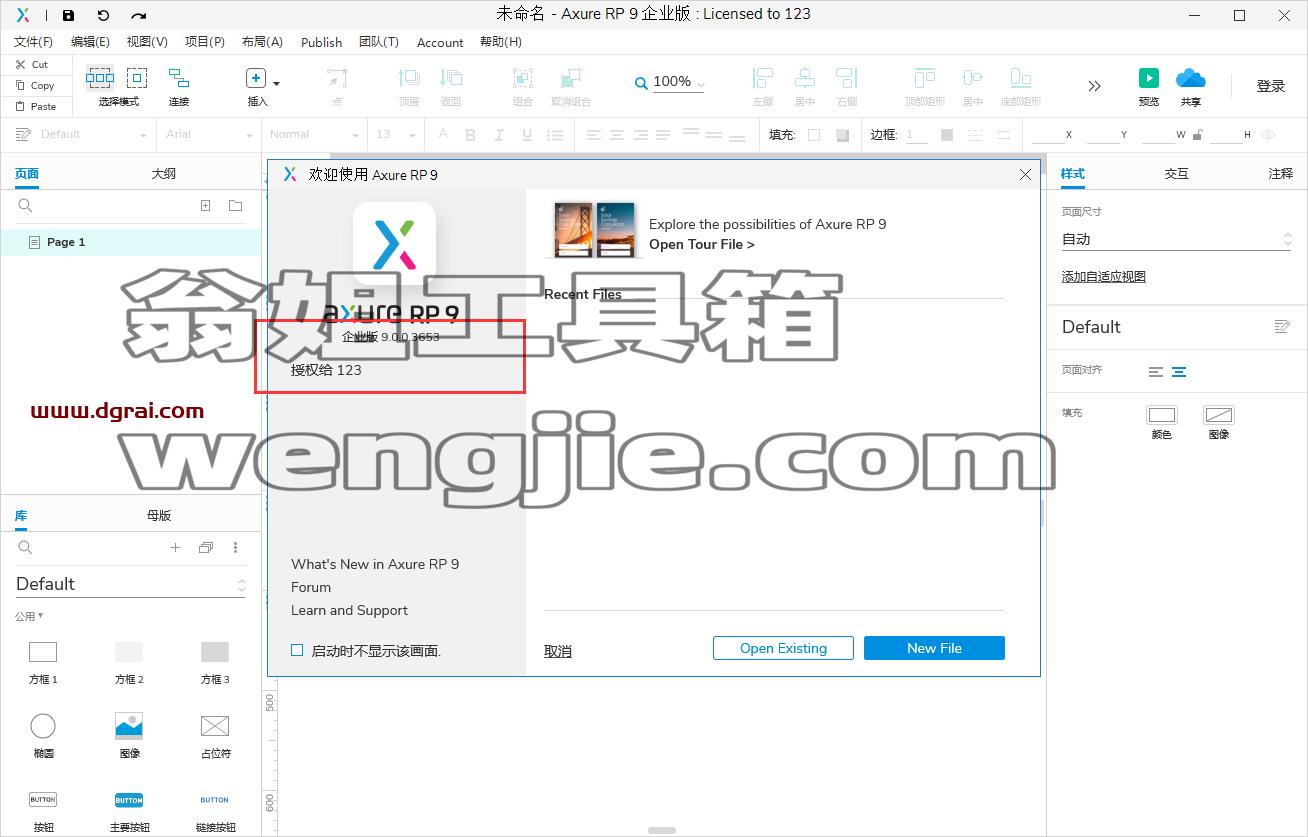The width and height of the screenshot is (1308, 837).
Task: Activate the 连接 connector tool
Action: pos(179,78)
